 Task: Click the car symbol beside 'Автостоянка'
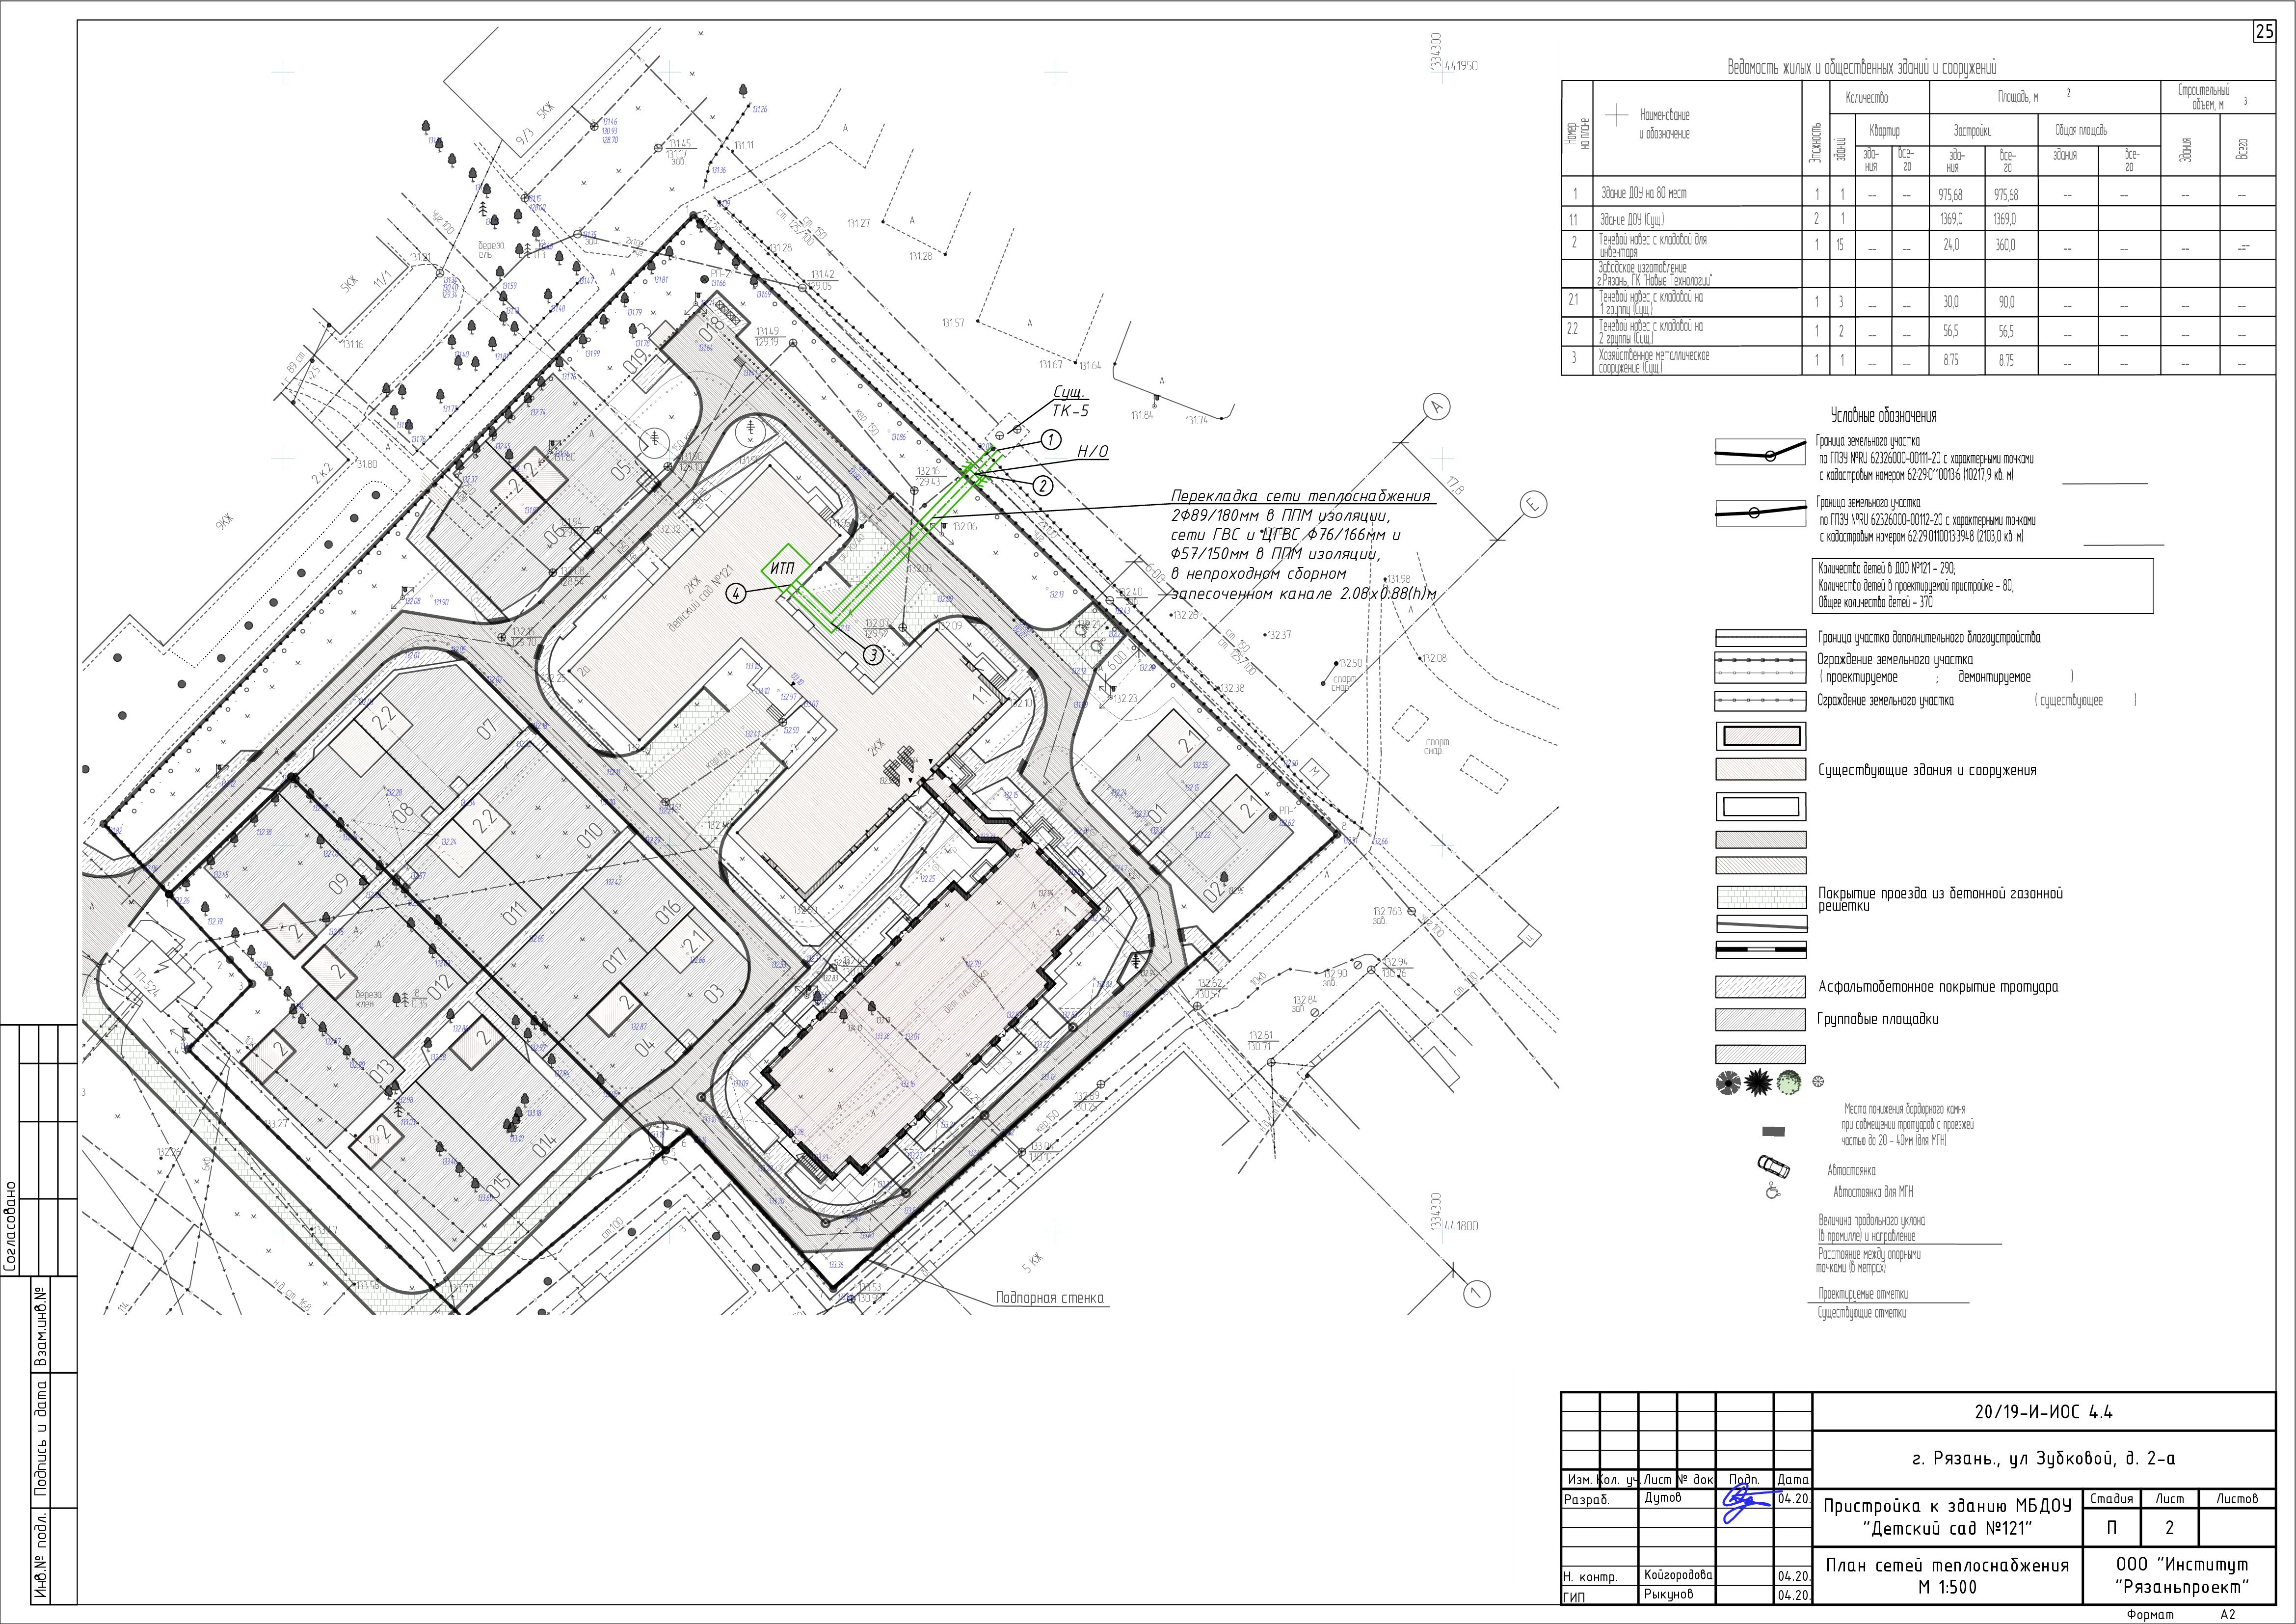coord(1773,1166)
